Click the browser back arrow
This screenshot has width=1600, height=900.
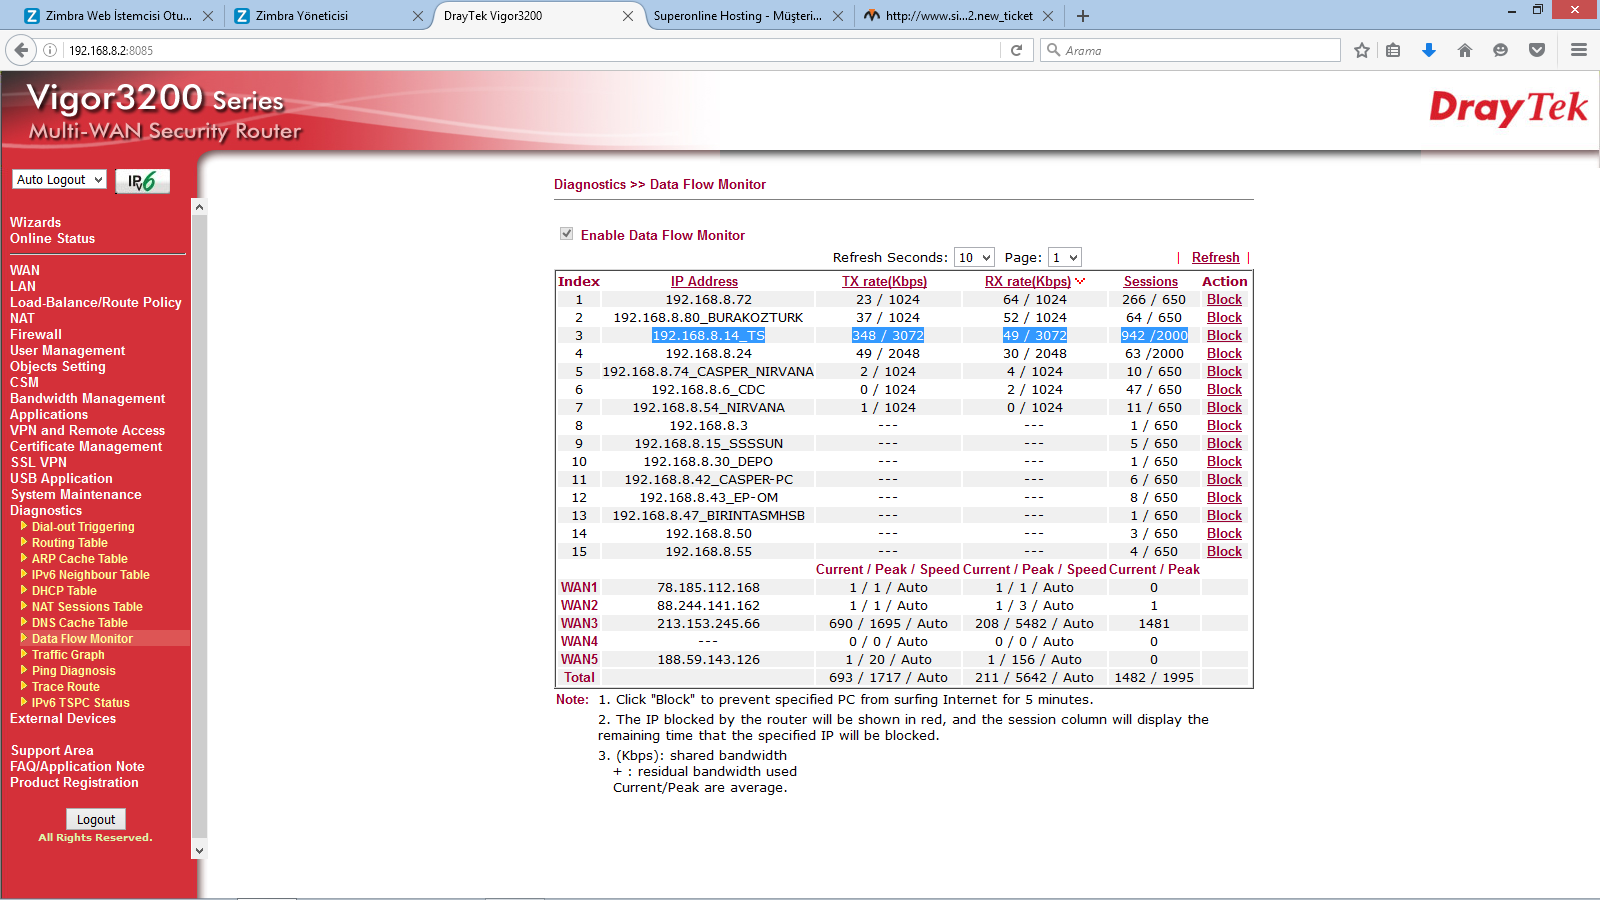(20, 50)
